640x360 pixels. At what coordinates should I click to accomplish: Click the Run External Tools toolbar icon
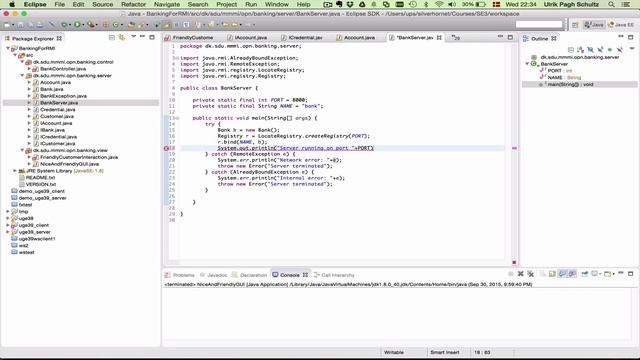tap(91, 24)
